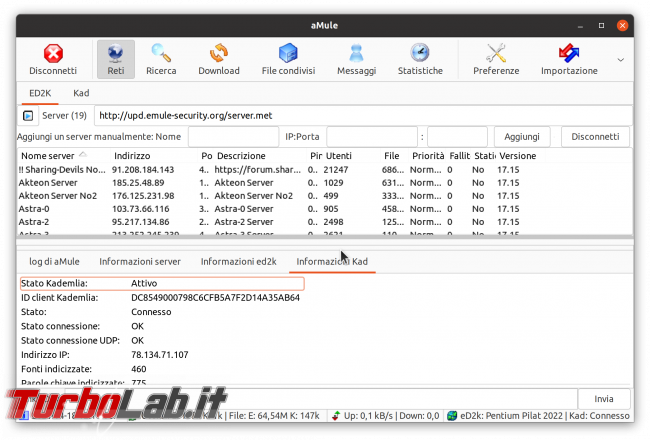Click the server Nome input field
Screen dimensions: 650x440
click(233, 137)
